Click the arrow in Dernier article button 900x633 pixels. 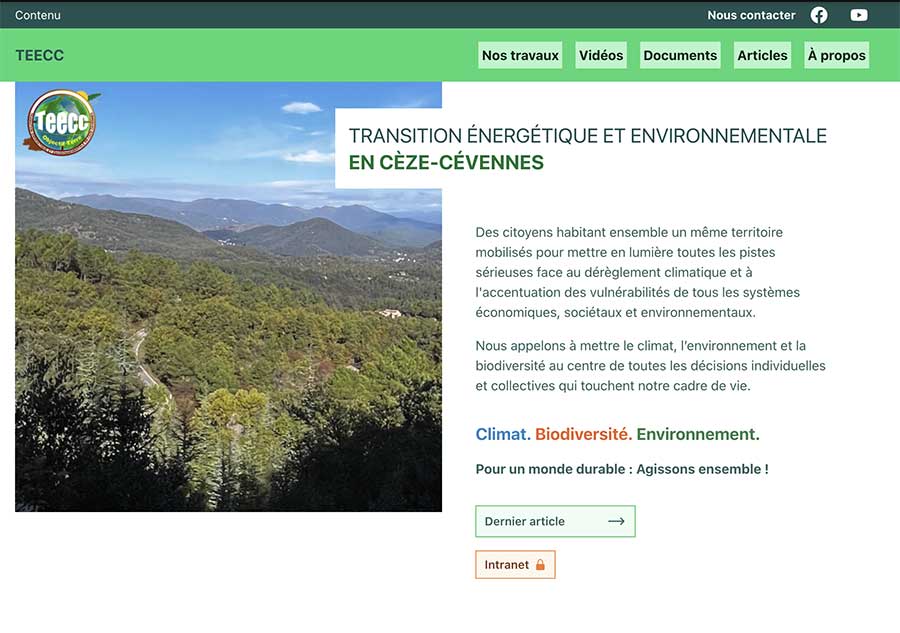(616, 521)
